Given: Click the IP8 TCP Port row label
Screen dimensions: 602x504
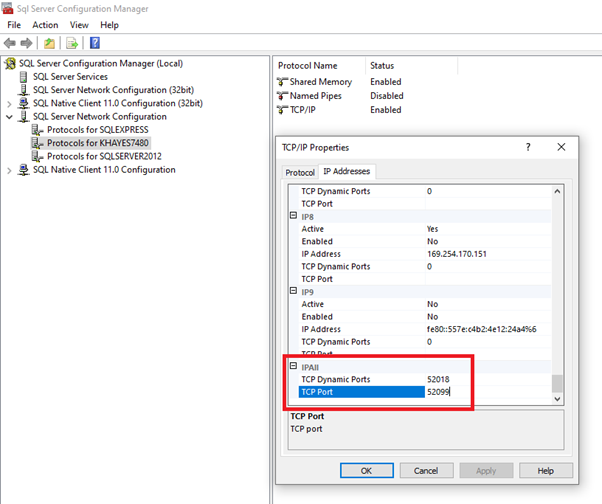Looking at the screenshot, I should point(317,279).
